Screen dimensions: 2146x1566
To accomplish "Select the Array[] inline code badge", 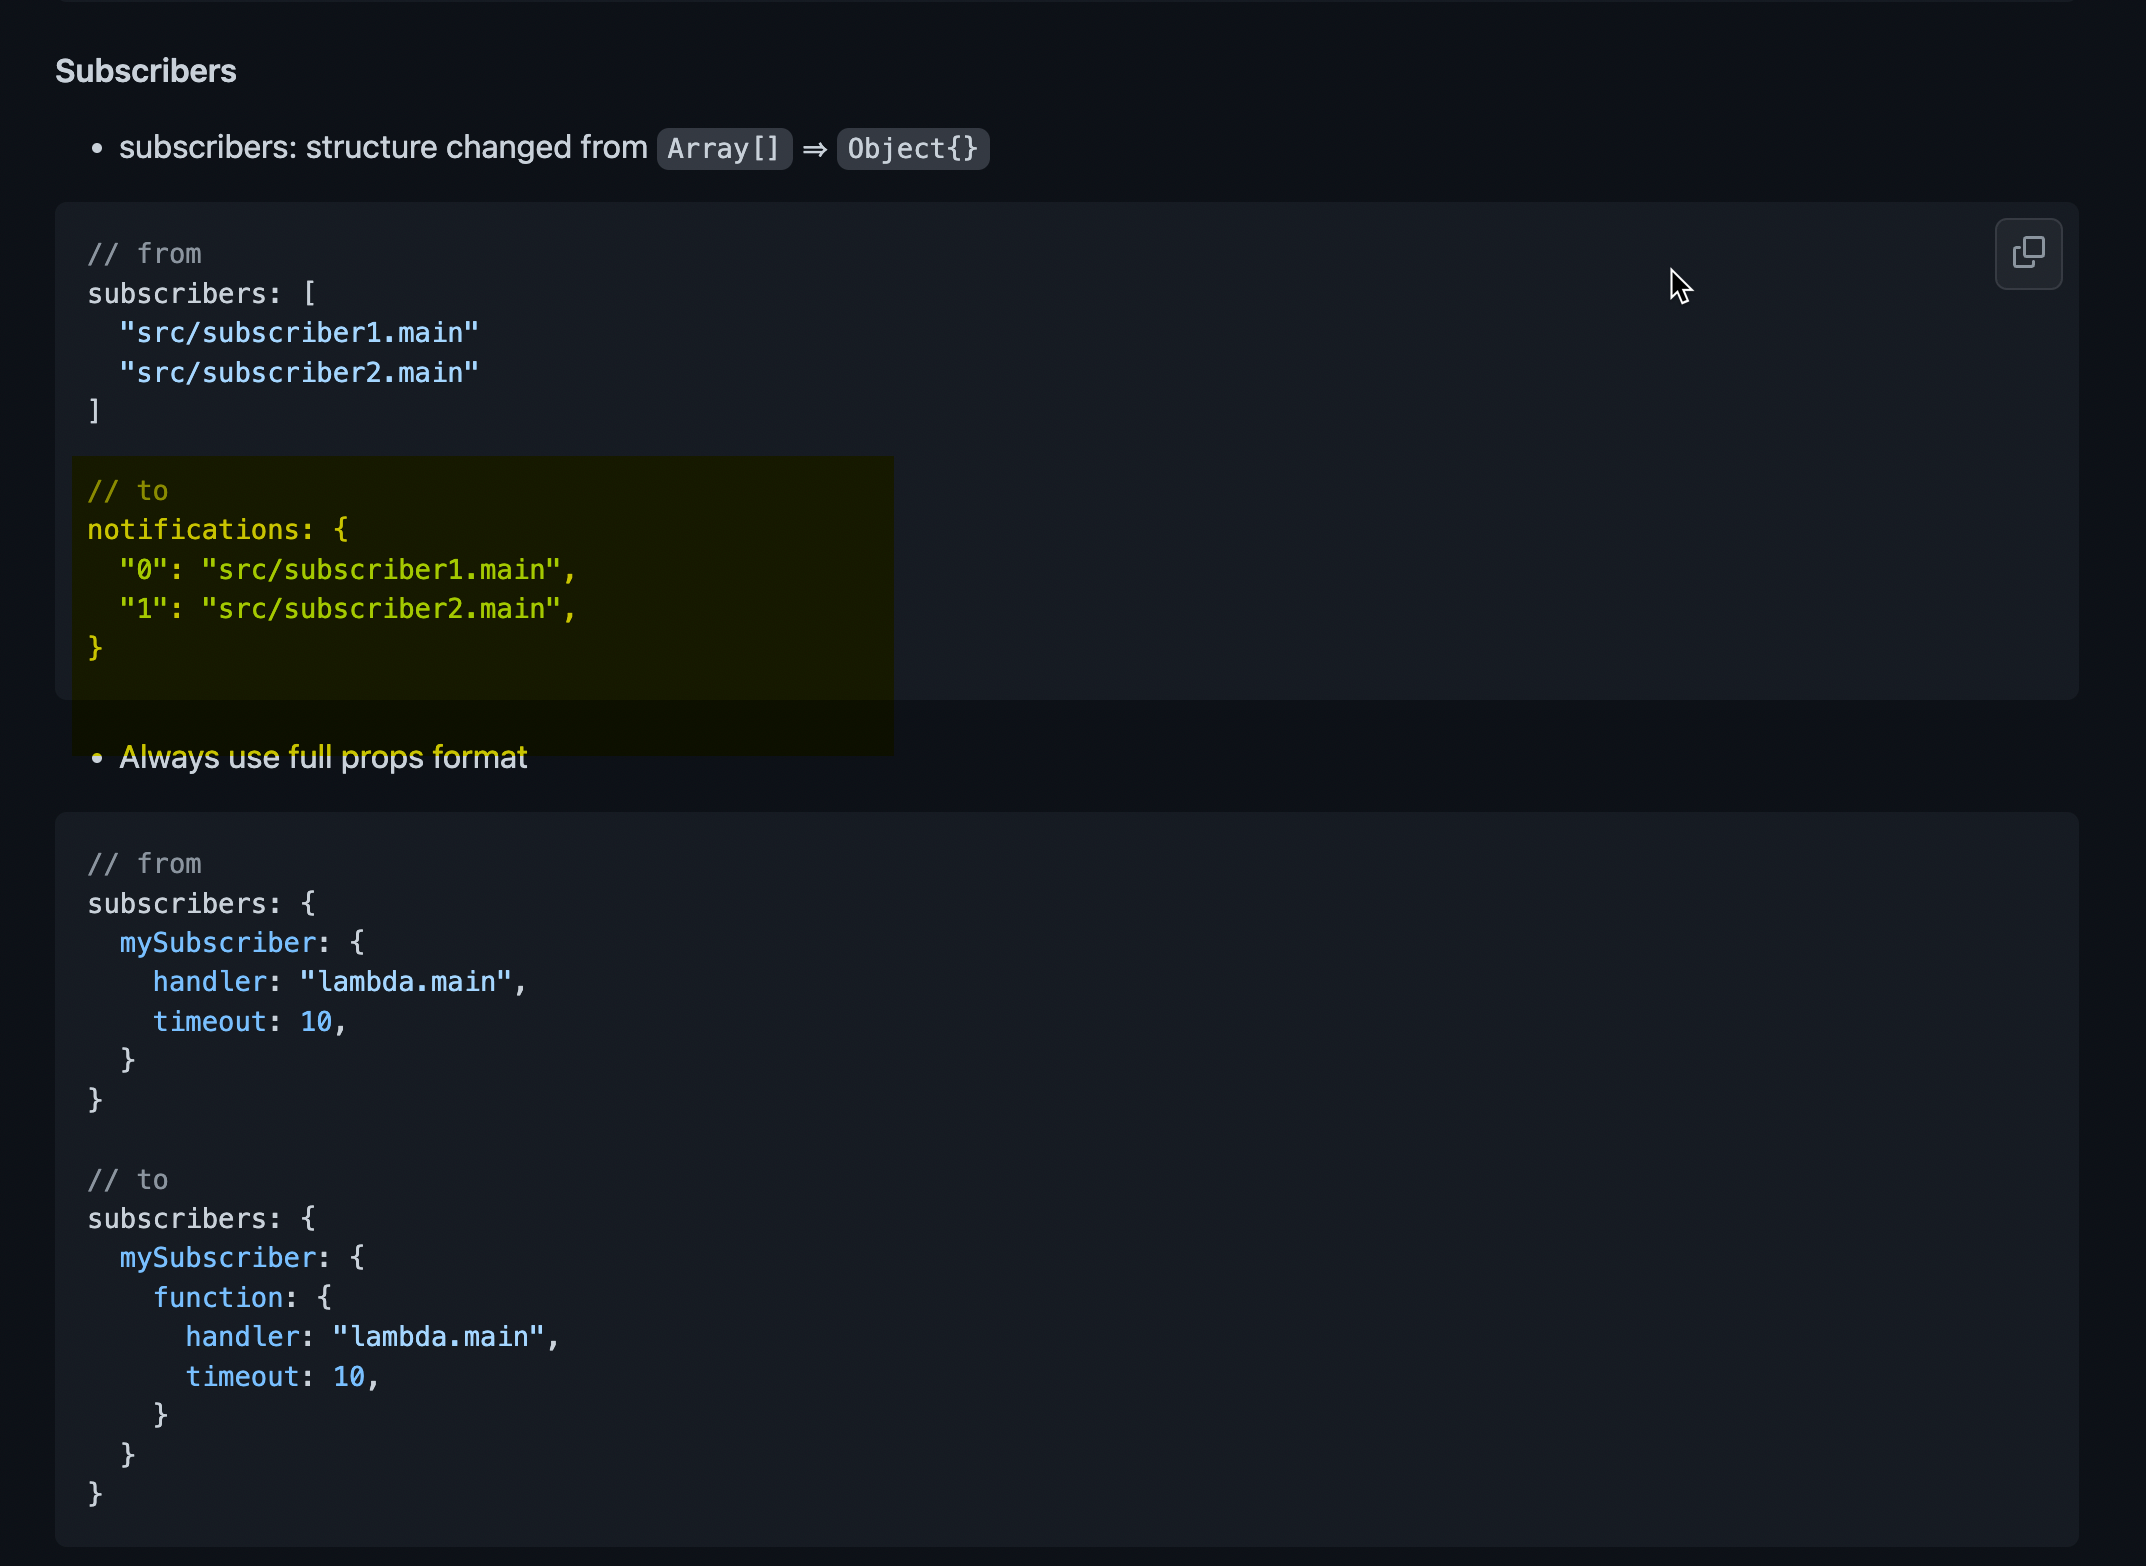I will click(x=723, y=148).
